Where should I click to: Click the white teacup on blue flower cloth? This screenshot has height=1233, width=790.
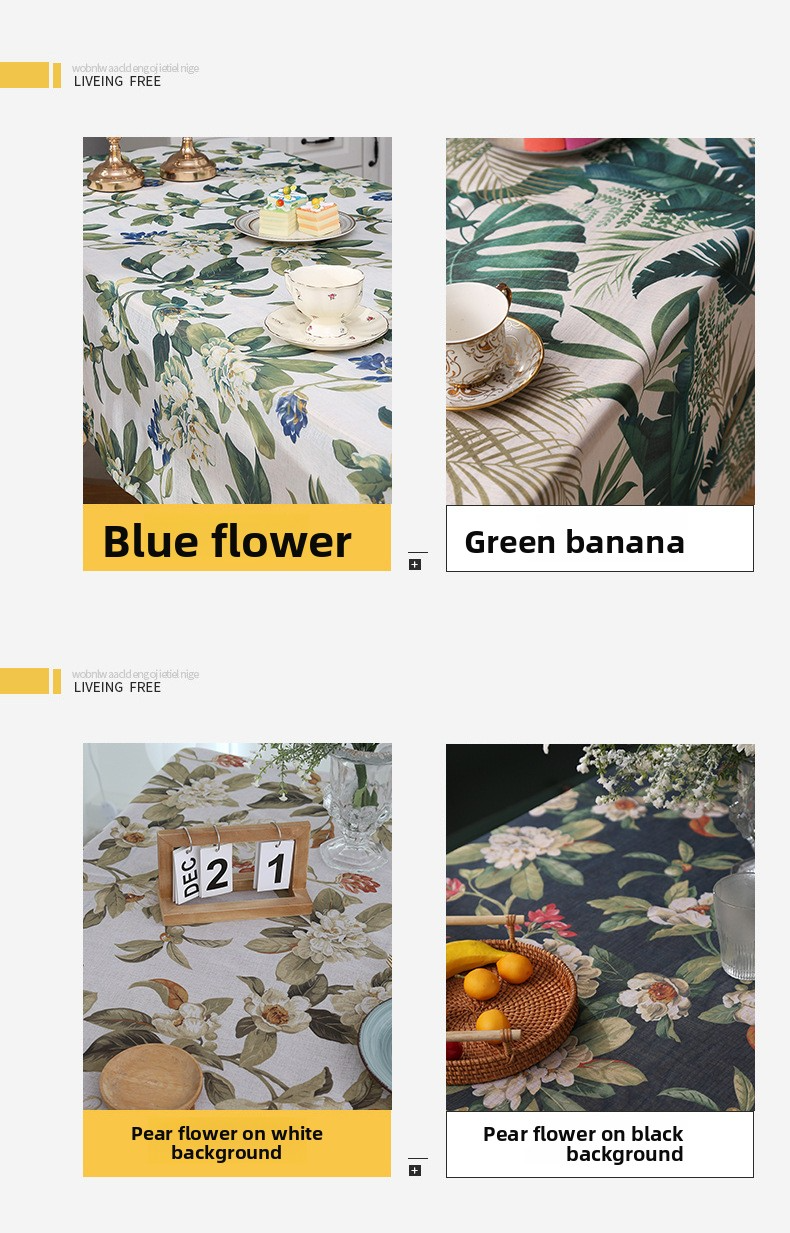(x=326, y=307)
